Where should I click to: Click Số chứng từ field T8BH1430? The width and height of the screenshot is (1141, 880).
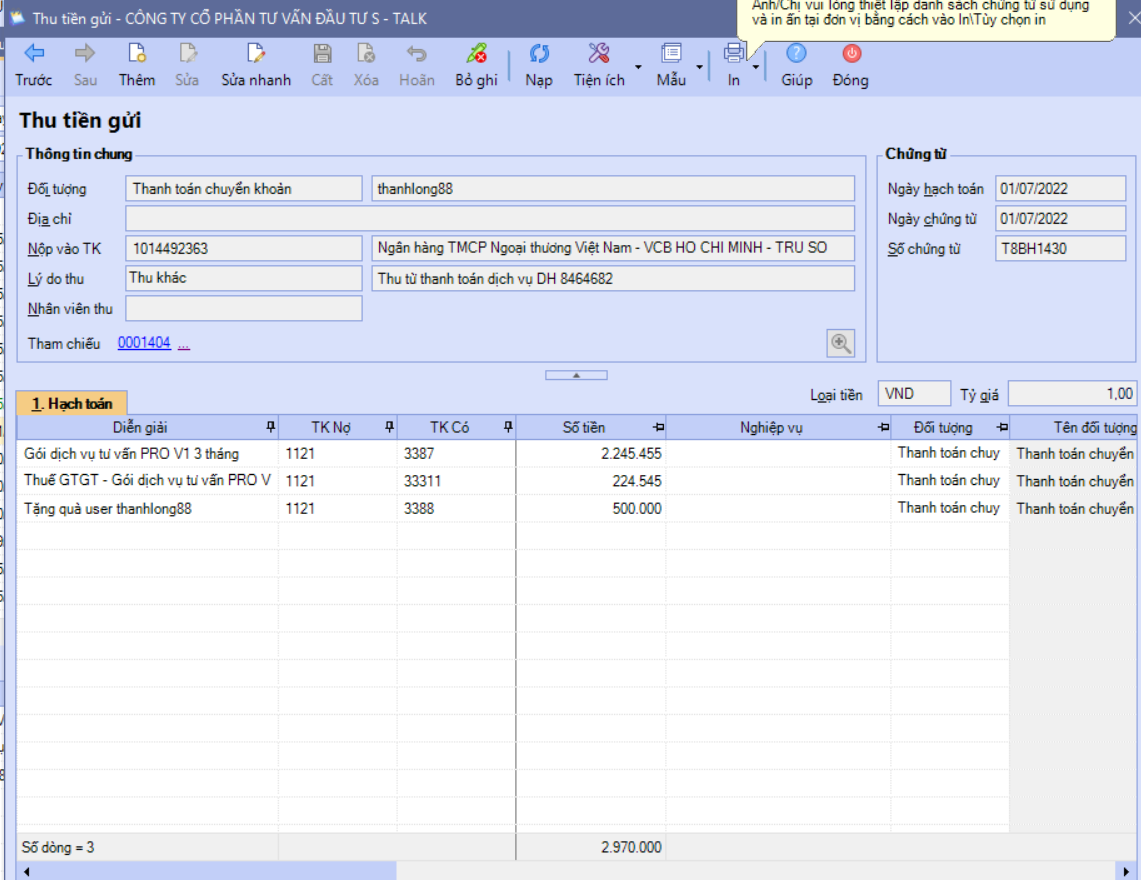(x=1060, y=248)
